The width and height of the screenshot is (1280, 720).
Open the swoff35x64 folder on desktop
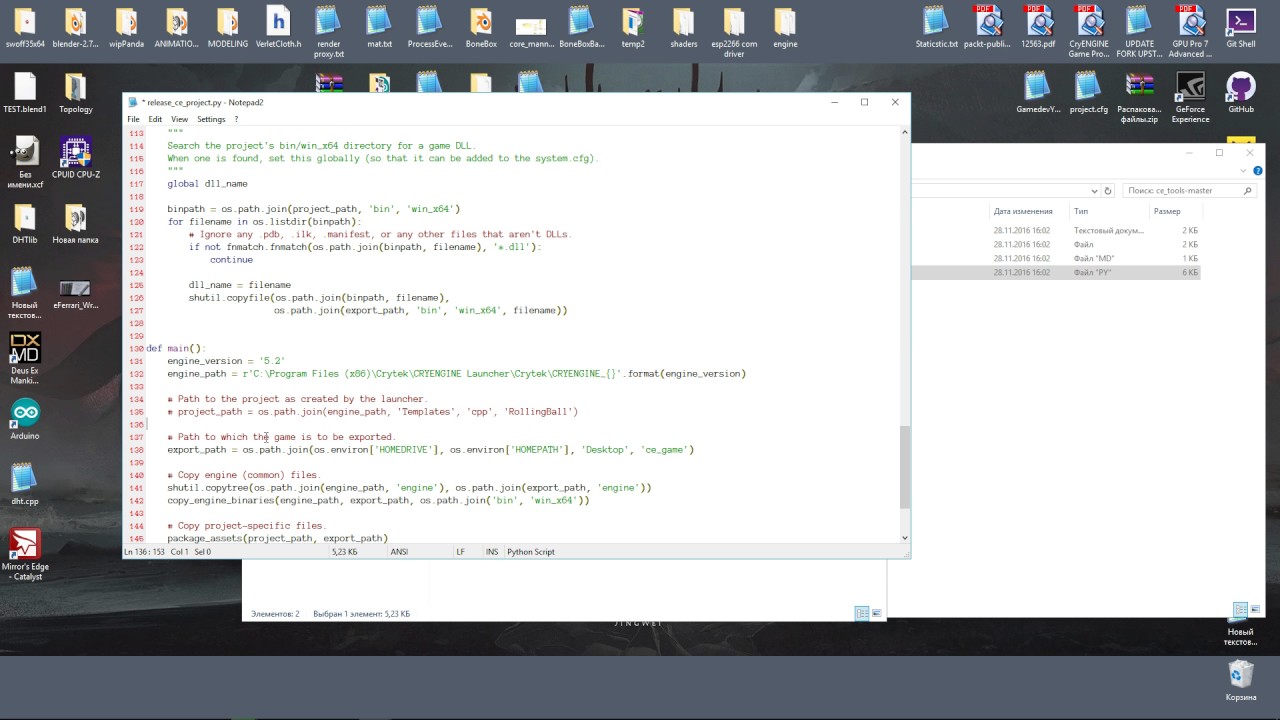pos(25,28)
